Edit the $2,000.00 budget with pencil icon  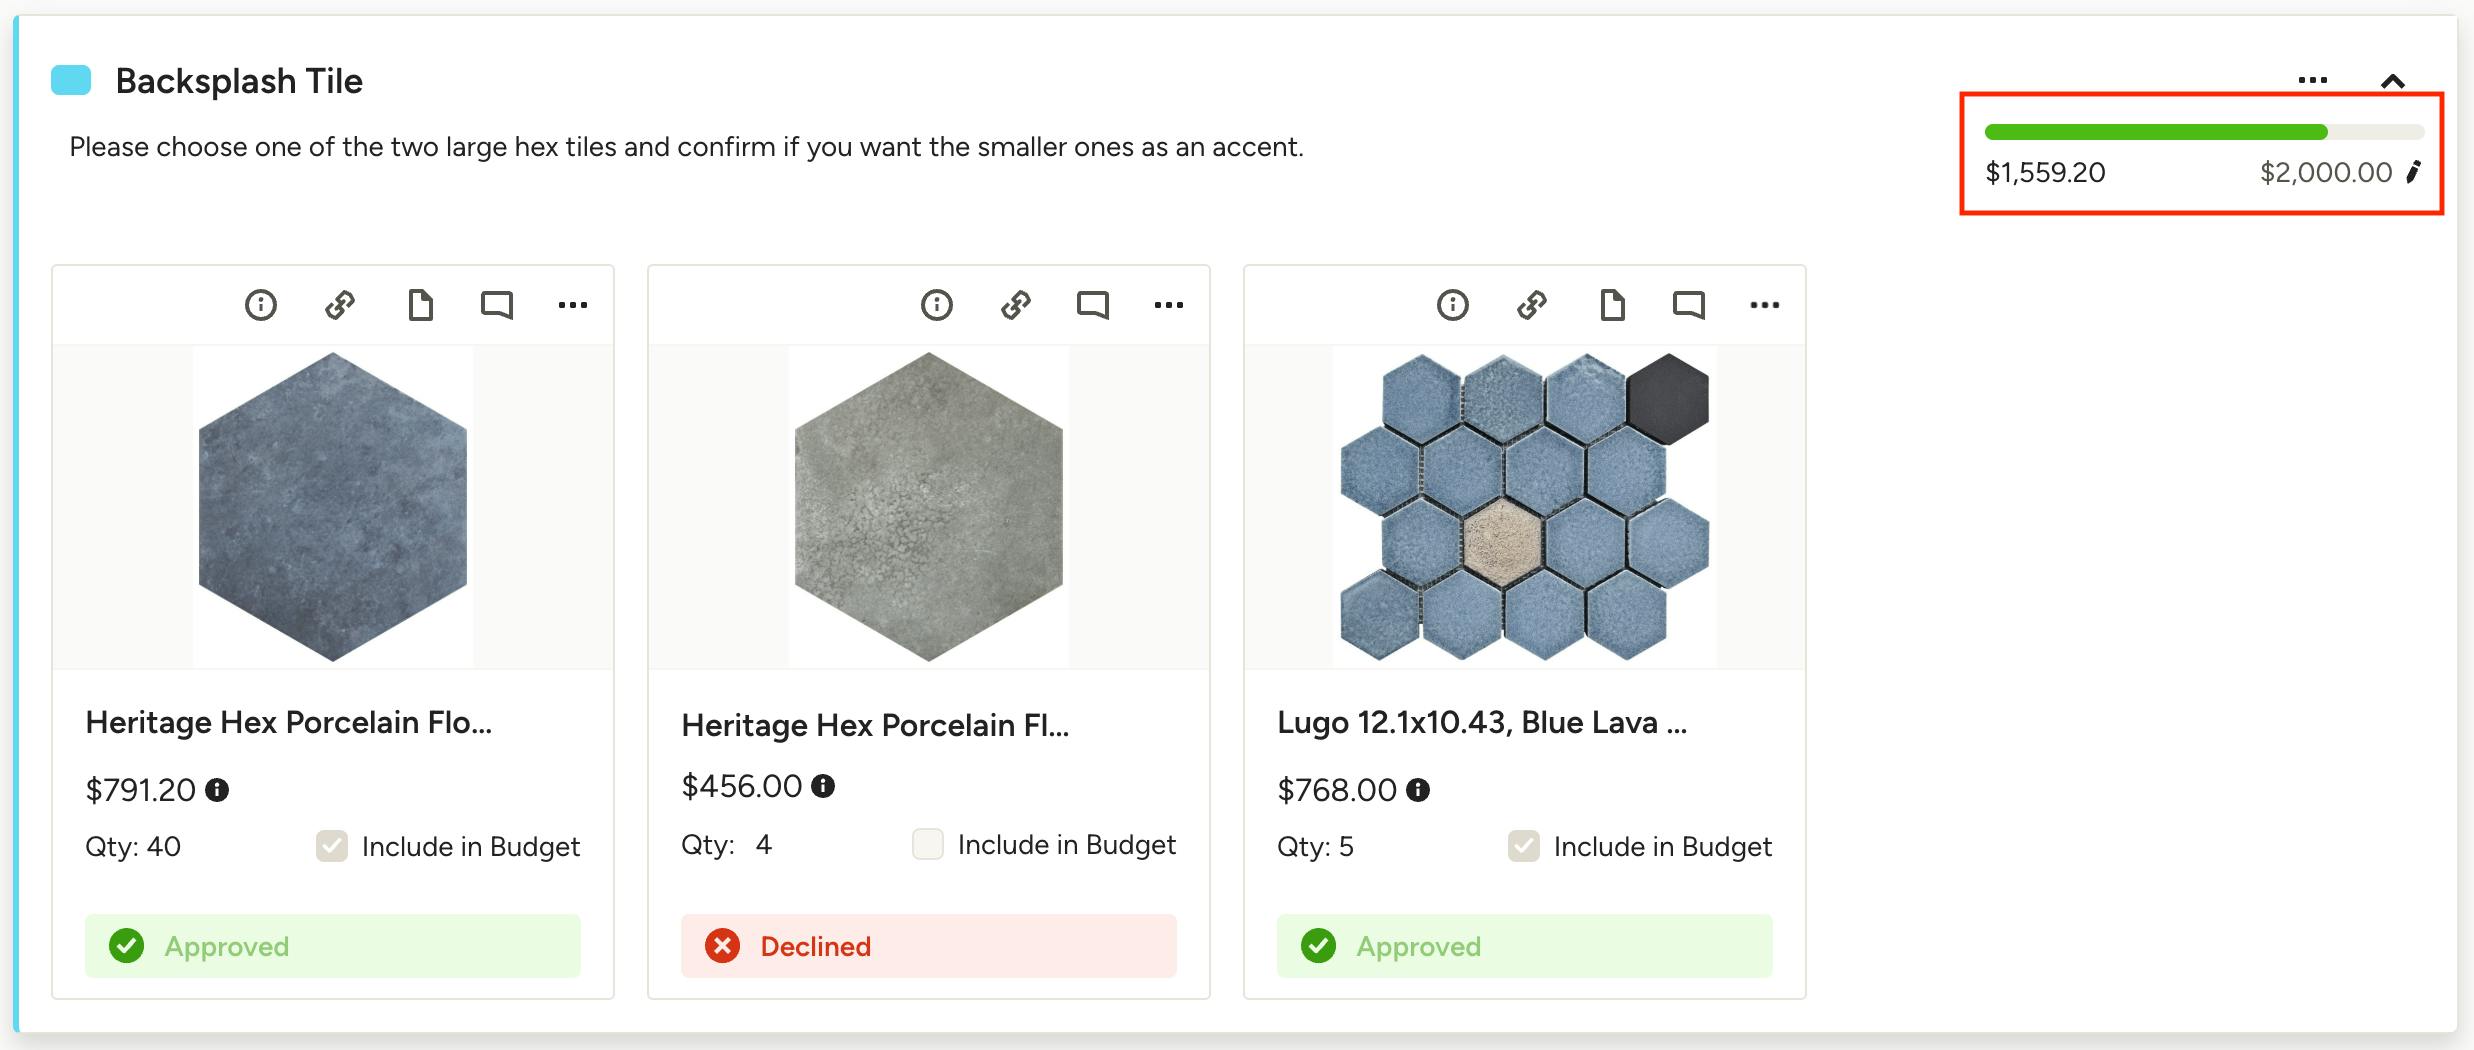2414,172
